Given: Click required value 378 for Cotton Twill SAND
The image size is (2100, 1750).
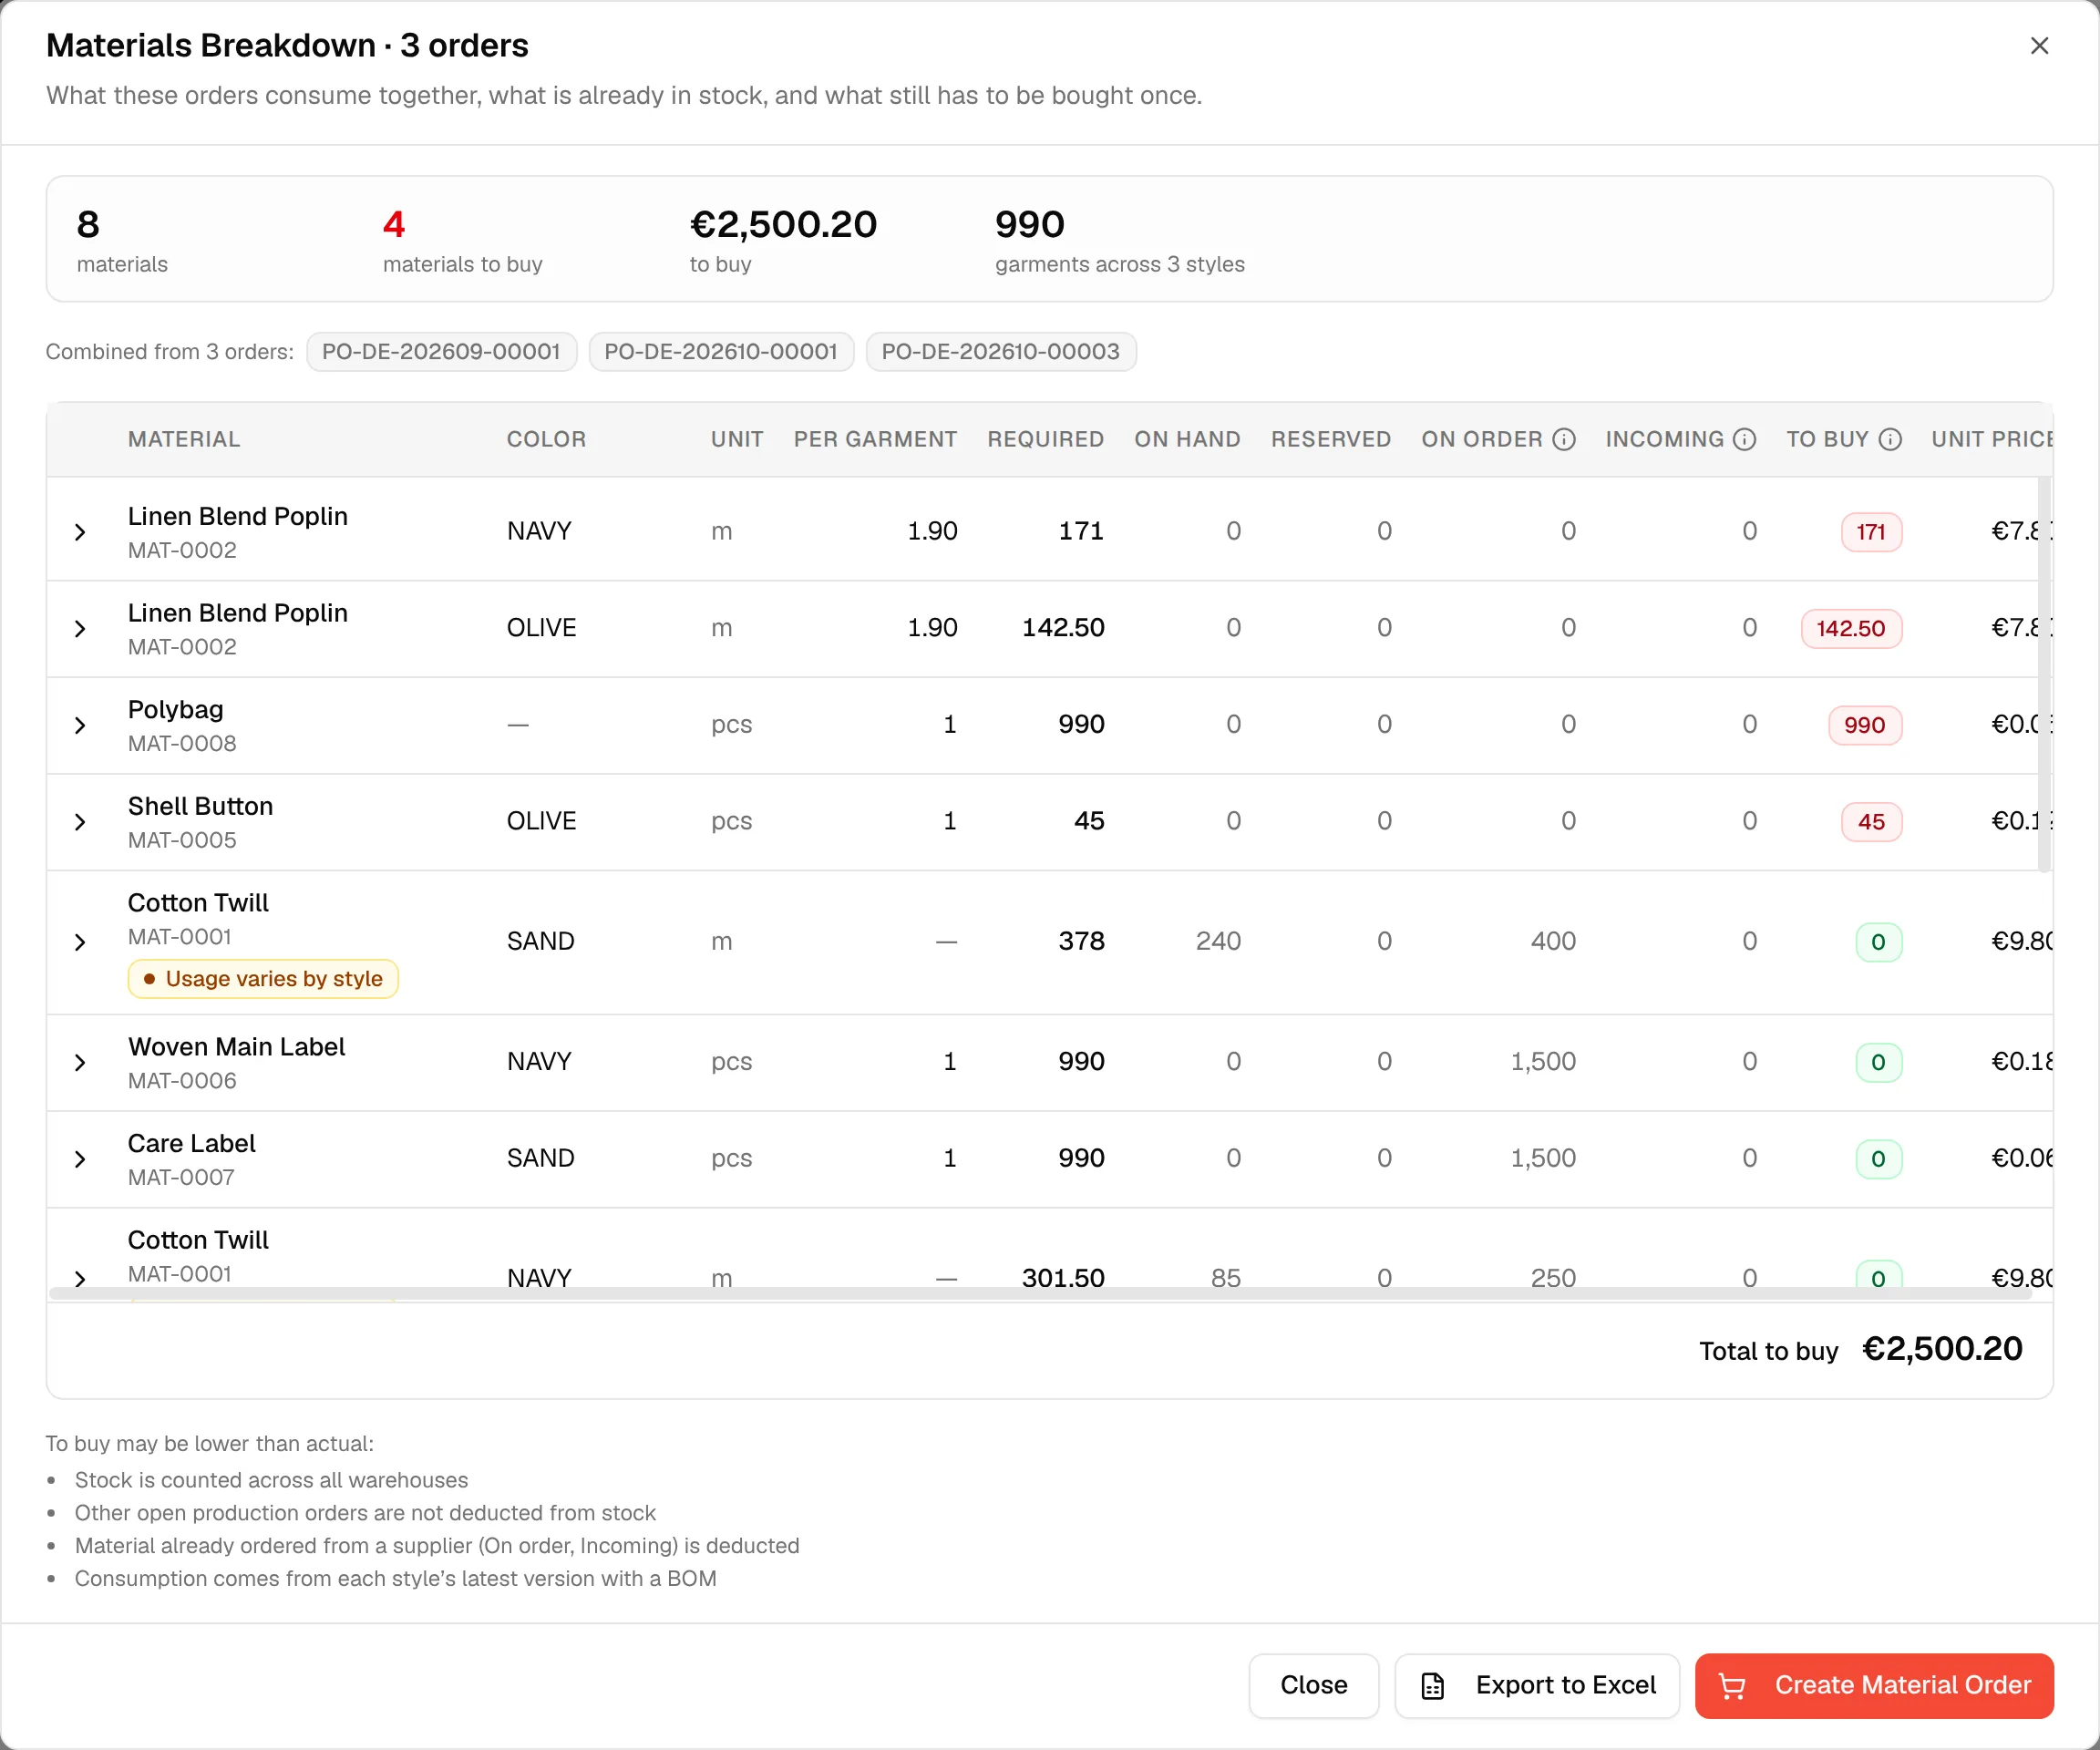Looking at the screenshot, I should pyautogui.click(x=1081, y=942).
